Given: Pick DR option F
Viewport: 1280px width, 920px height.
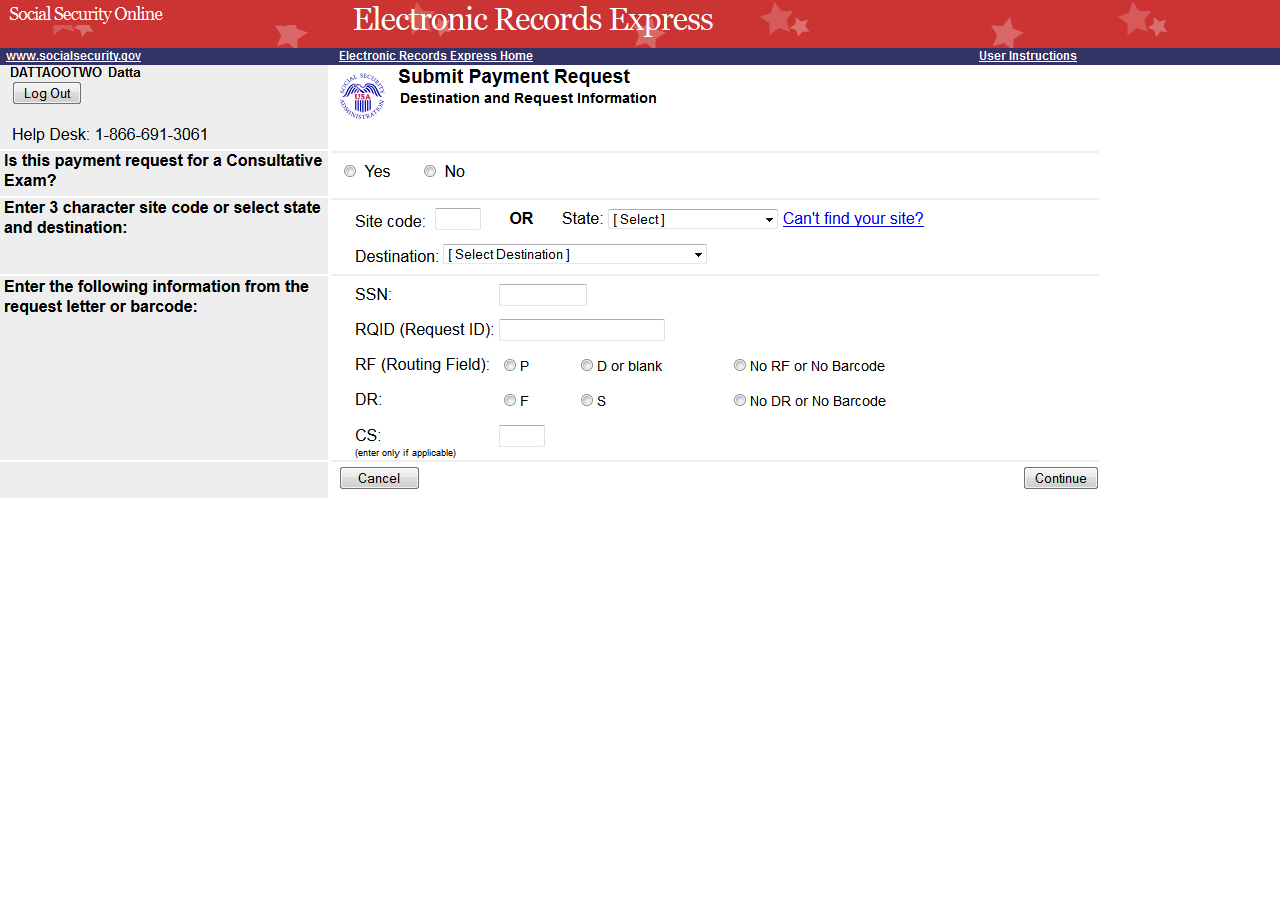Looking at the screenshot, I should (510, 400).
